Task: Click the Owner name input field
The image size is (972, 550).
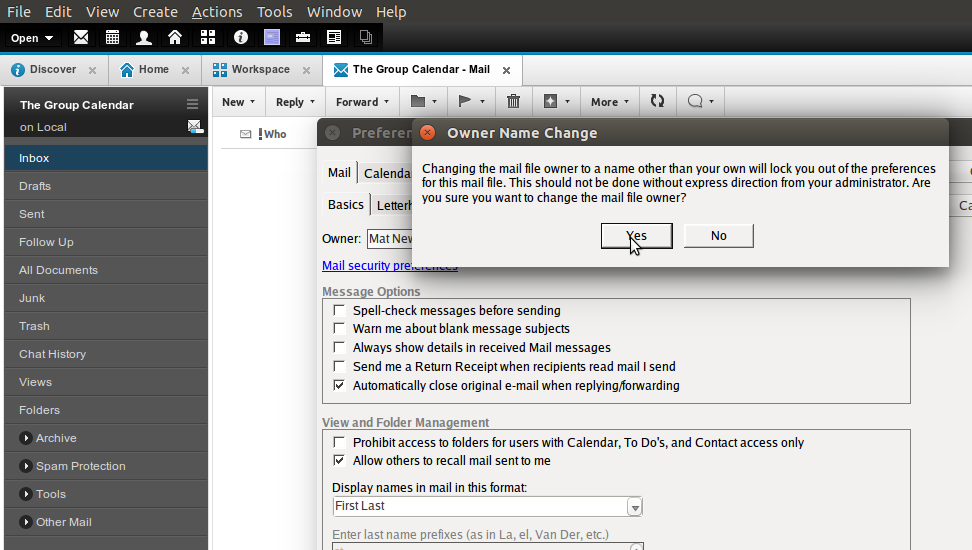Action: [390, 239]
